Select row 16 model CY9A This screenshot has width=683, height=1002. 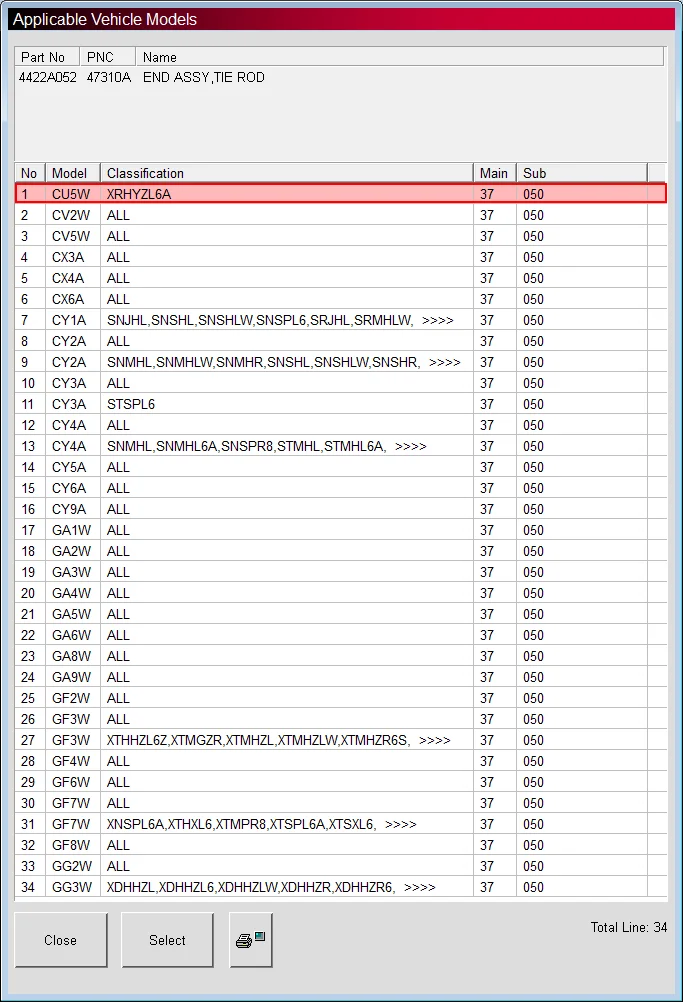[x=68, y=509]
